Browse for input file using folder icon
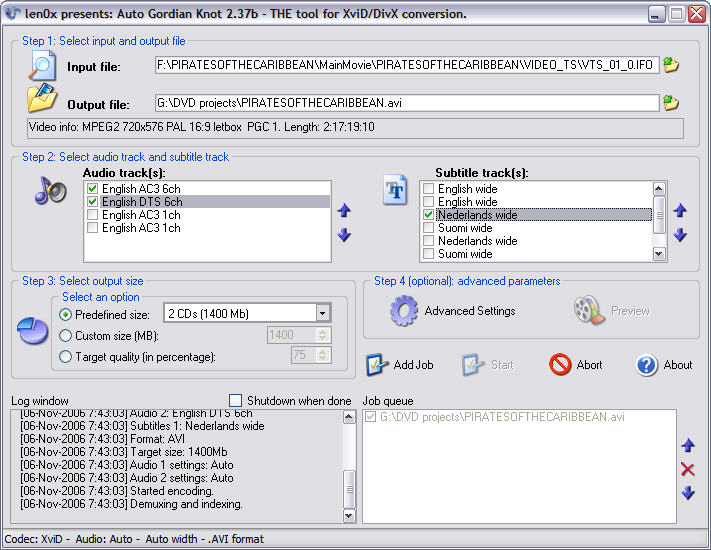 (671, 65)
